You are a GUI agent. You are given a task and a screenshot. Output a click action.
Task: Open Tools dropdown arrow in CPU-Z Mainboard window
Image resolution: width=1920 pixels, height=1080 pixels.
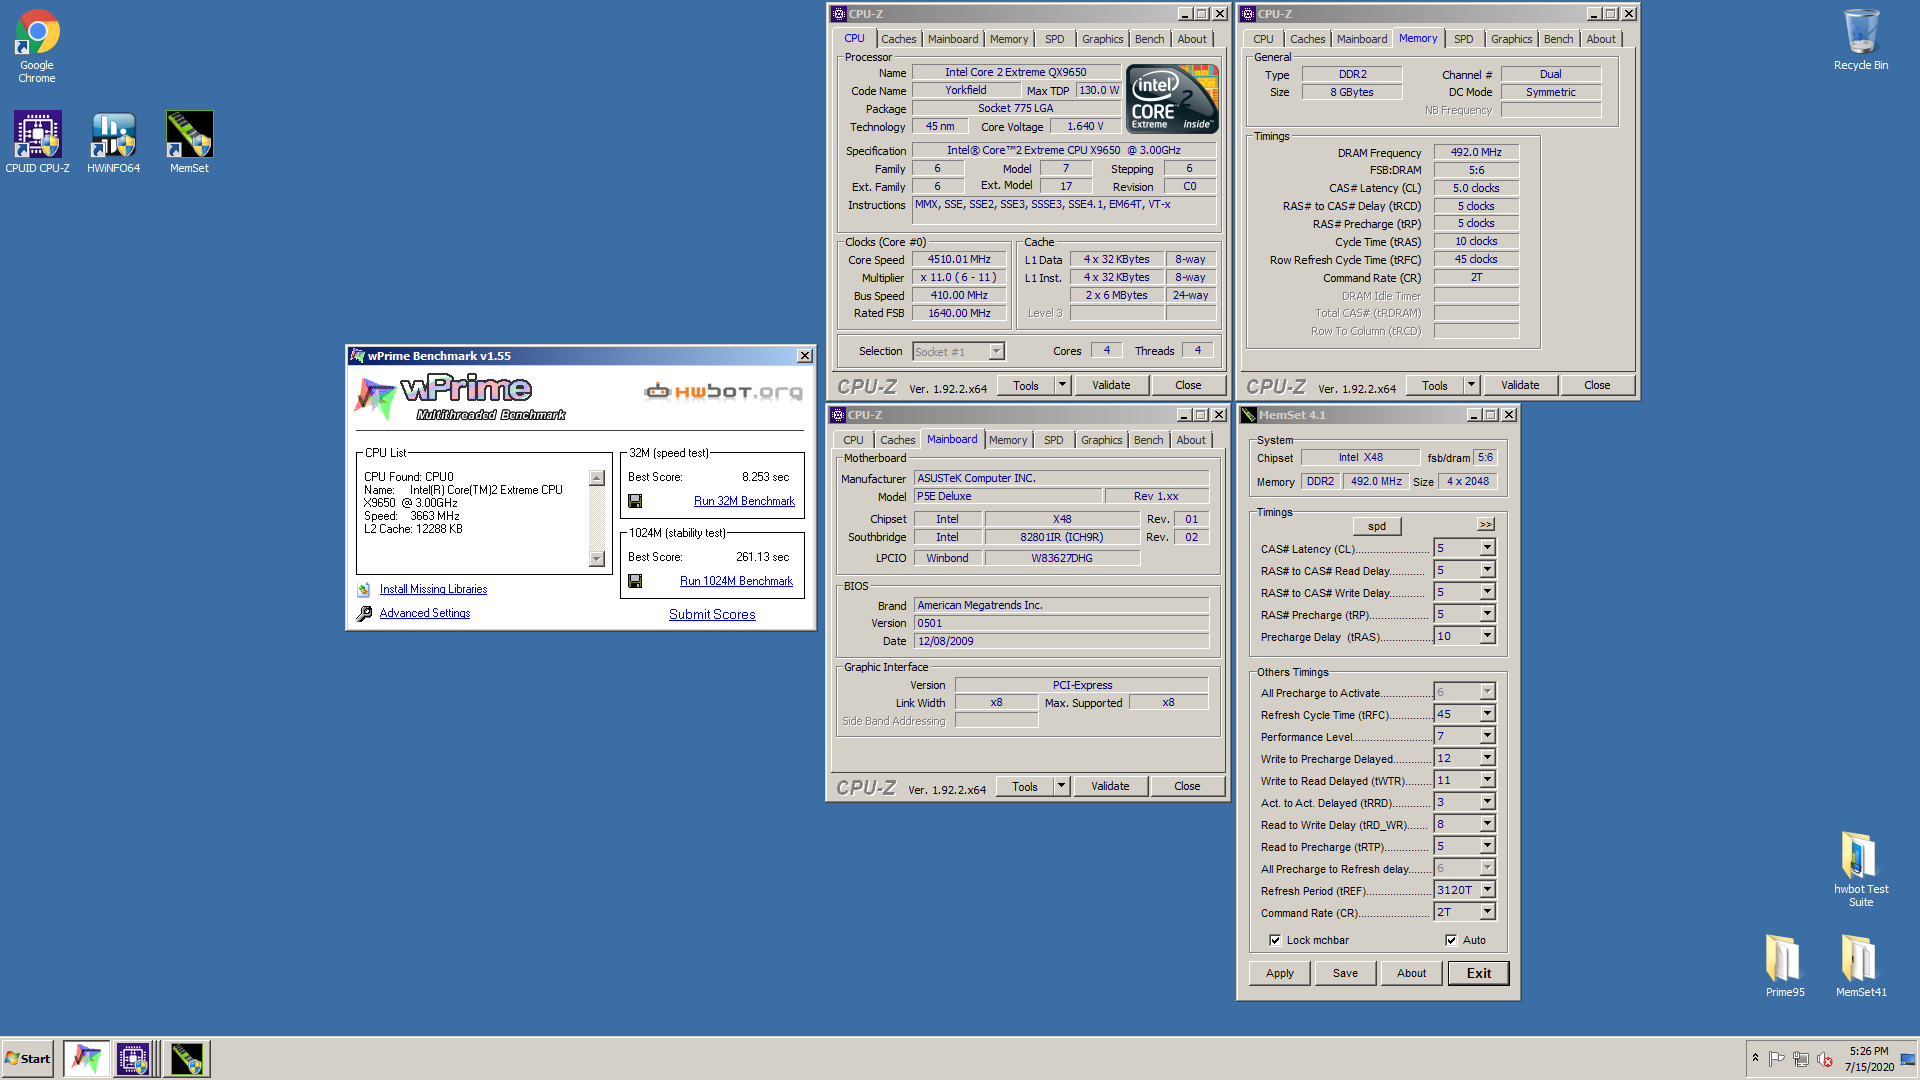(x=1061, y=786)
